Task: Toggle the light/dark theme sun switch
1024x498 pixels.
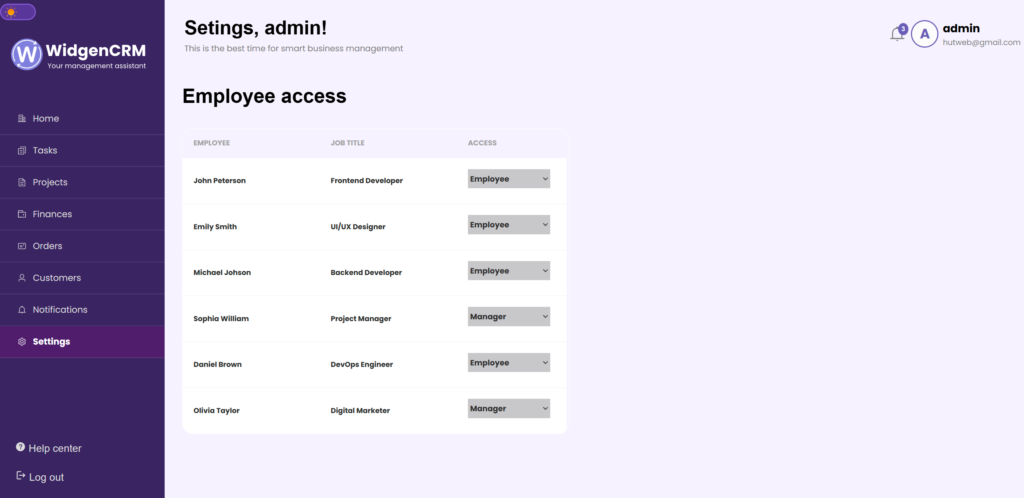Action: pyautogui.click(x=18, y=12)
